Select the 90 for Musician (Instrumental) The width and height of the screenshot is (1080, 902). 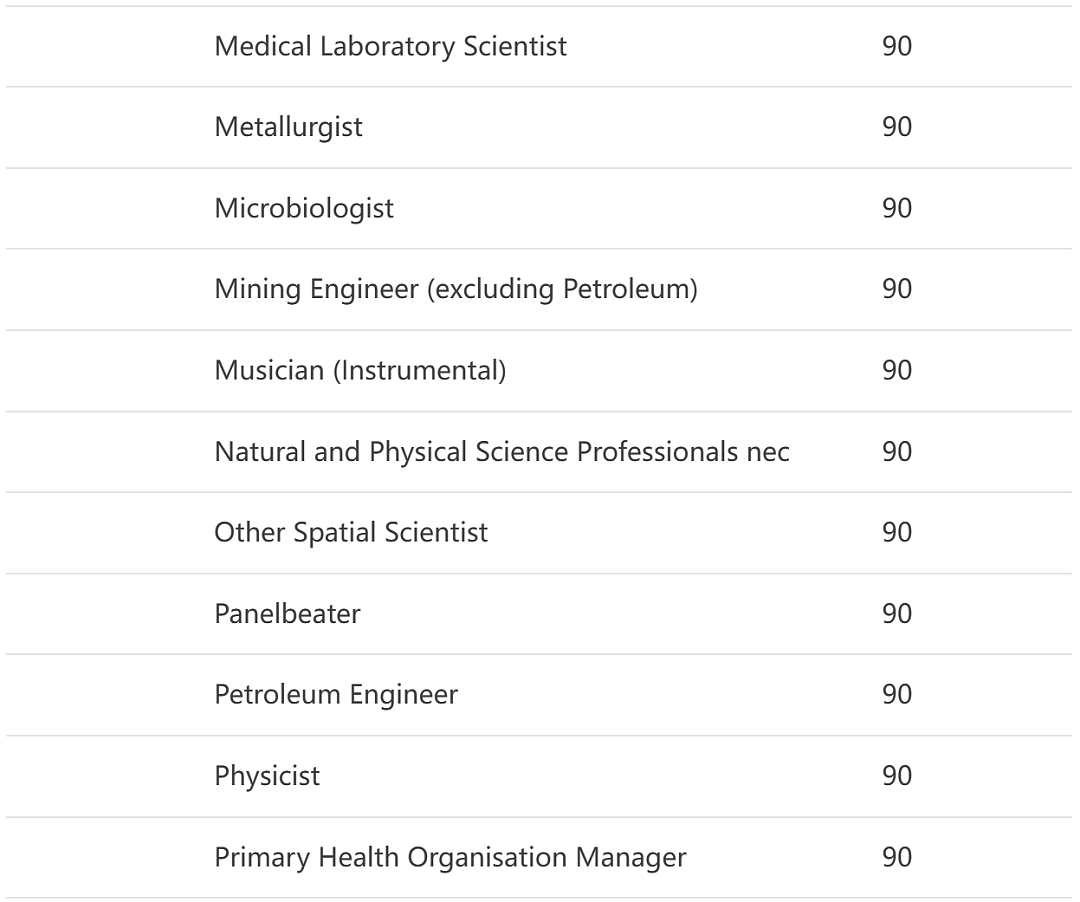pos(897,370)
